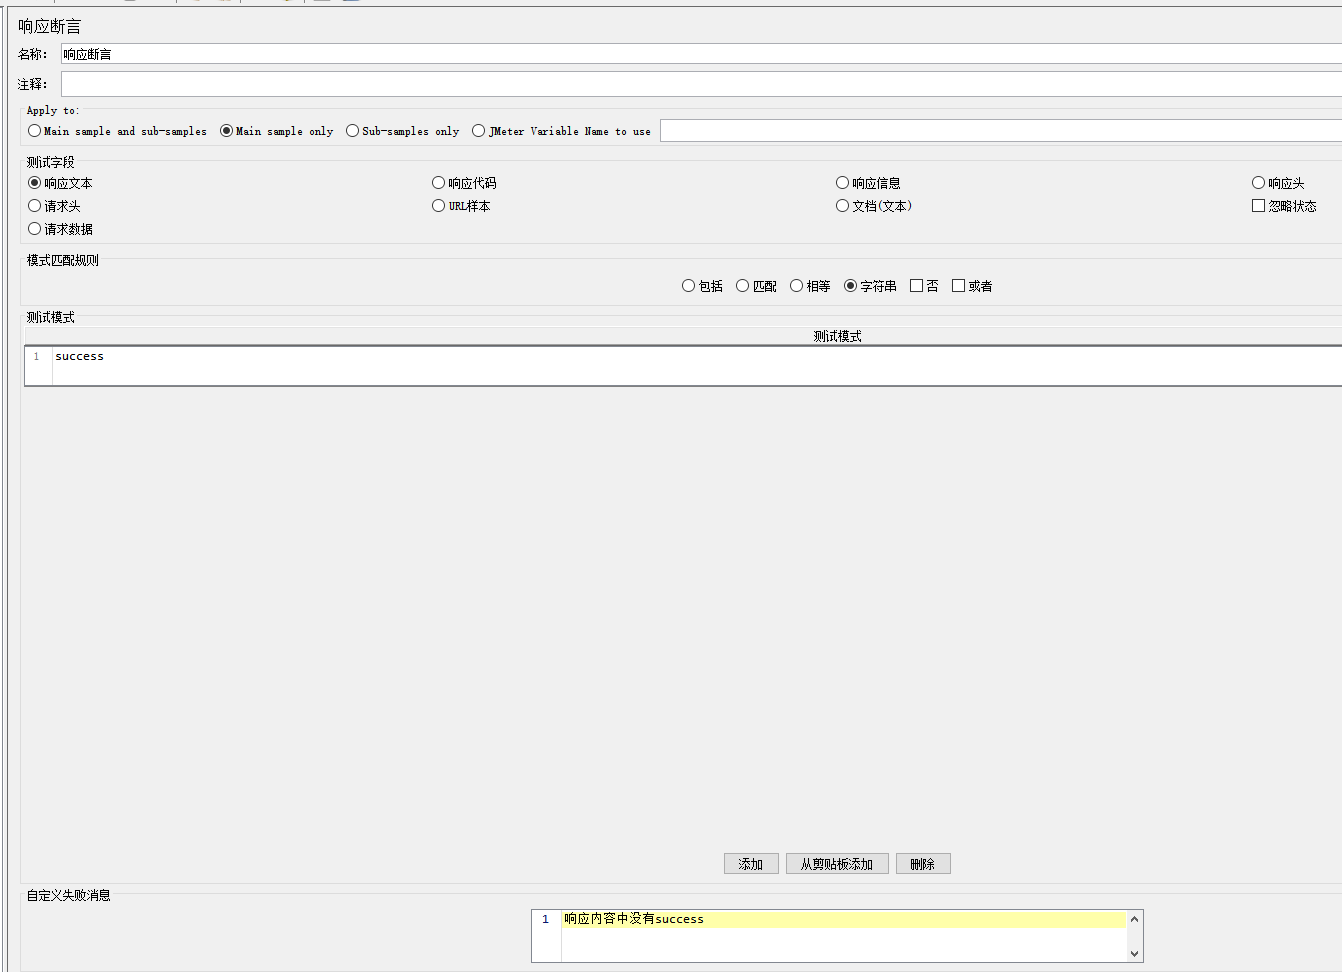Select the 响应代码 radio button
This screenshot has width=1342, height=972.
click(439, 183)
